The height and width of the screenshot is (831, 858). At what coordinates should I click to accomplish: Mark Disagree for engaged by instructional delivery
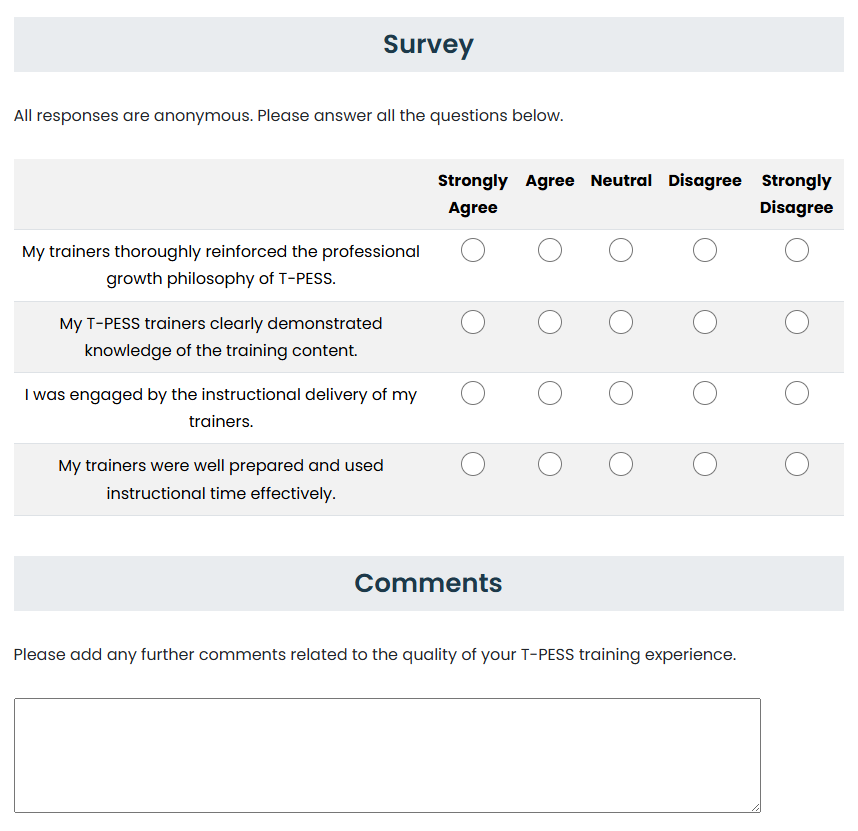[x=705, y=393]
